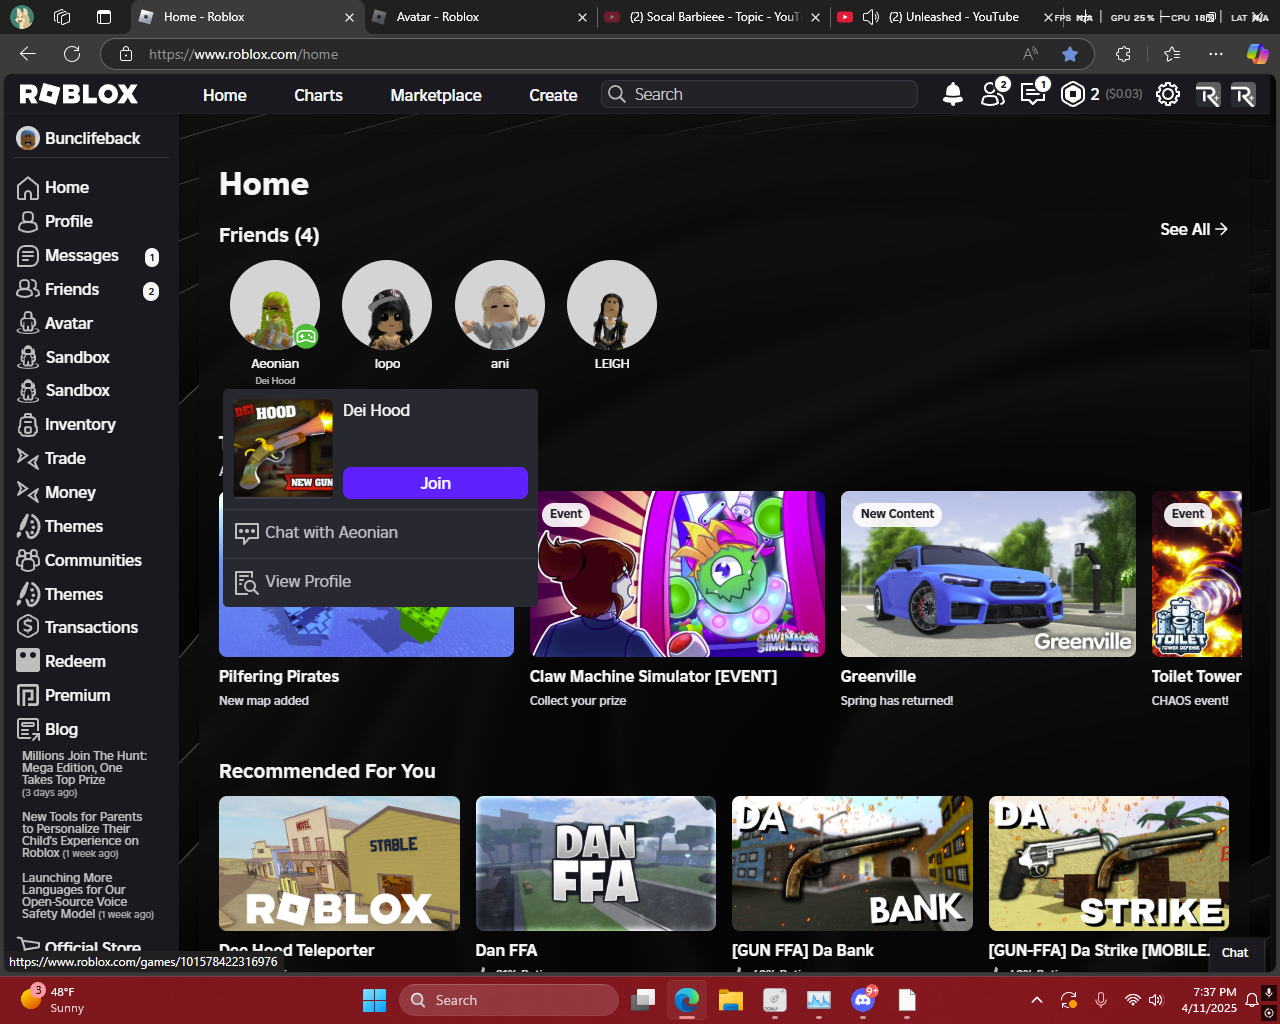The image size is (1280, 1024).
Task: Open the messages icon in top bar
Action: pyautogui.click(x=1033, y=93)
